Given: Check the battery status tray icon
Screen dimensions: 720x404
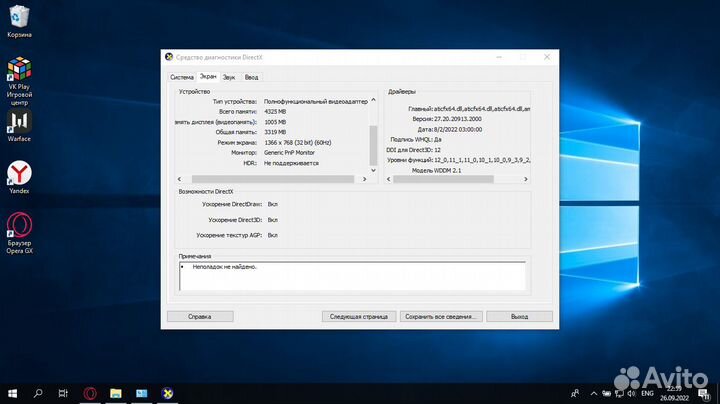Looking at the screenshot, I should click(607, 393).
